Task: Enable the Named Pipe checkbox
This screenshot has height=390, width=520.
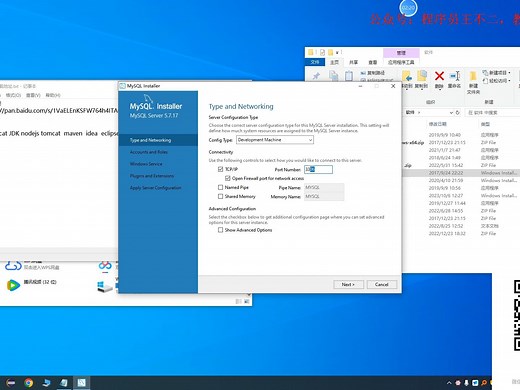Action: click(x=220, y=187)
